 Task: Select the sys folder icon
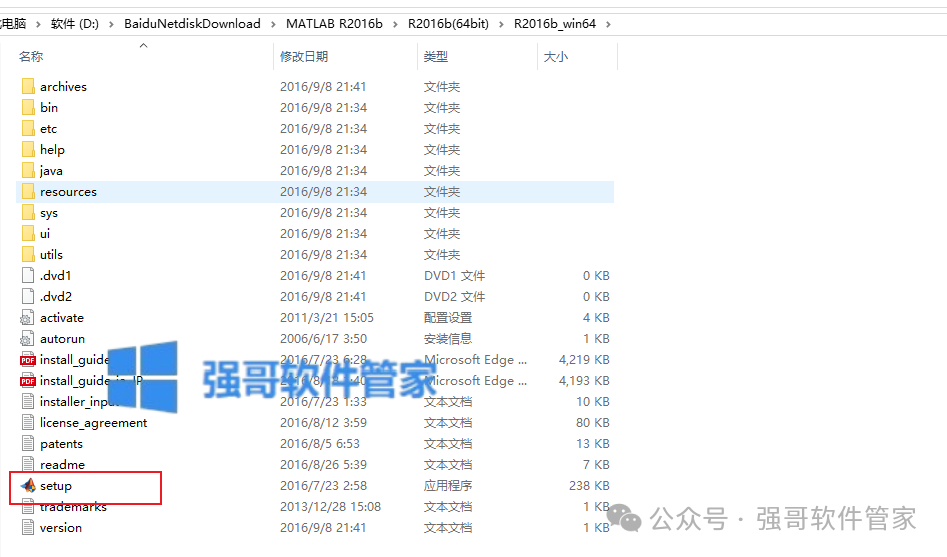28,213
